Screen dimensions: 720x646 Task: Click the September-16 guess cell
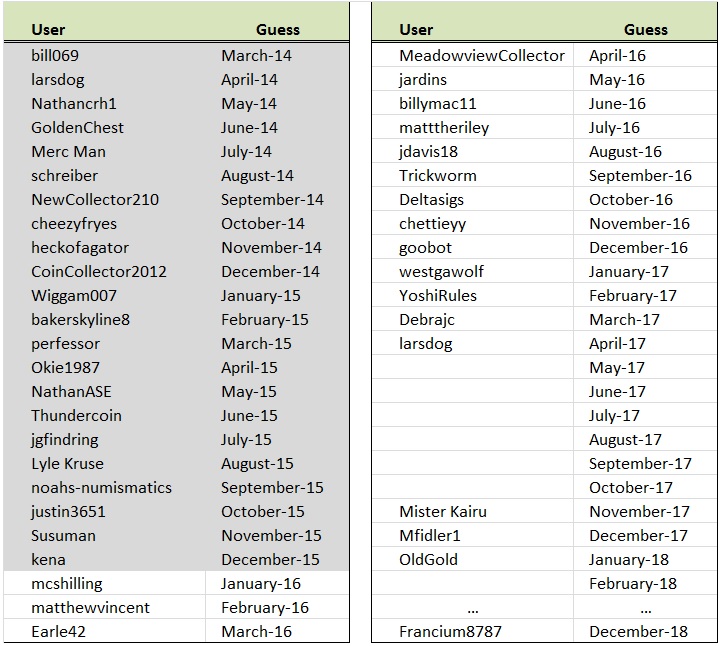(645, 175)
